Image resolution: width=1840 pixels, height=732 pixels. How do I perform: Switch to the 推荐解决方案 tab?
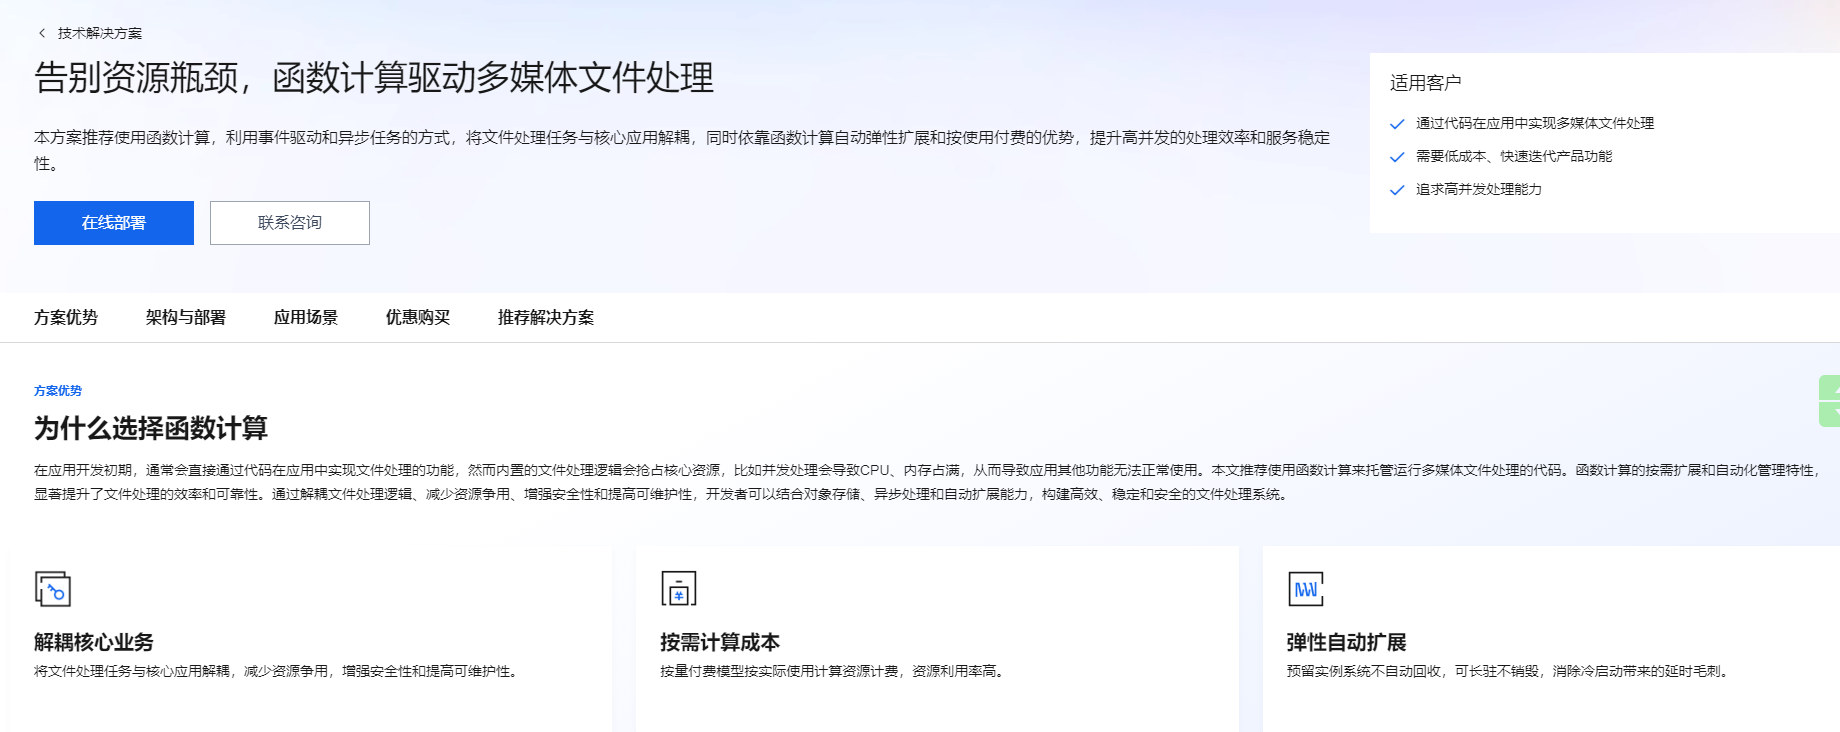[x=546, y=317]
